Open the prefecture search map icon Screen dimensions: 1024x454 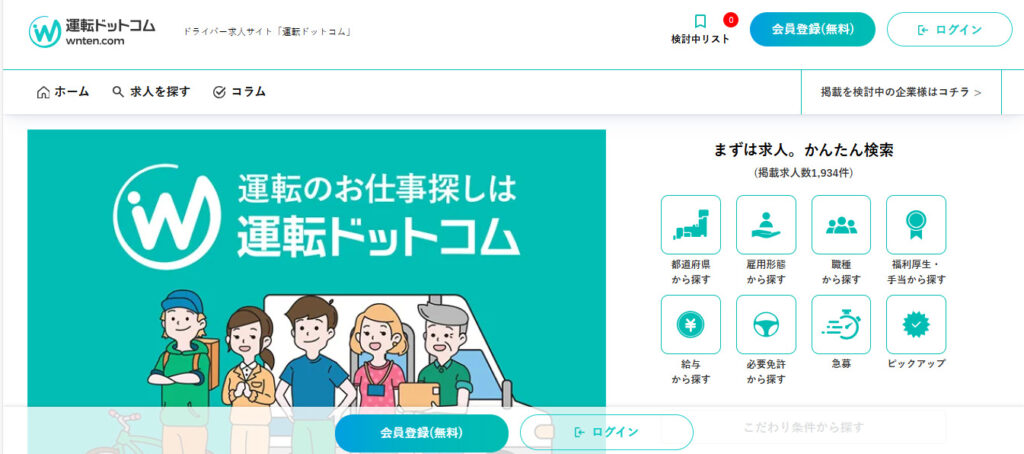691,225
